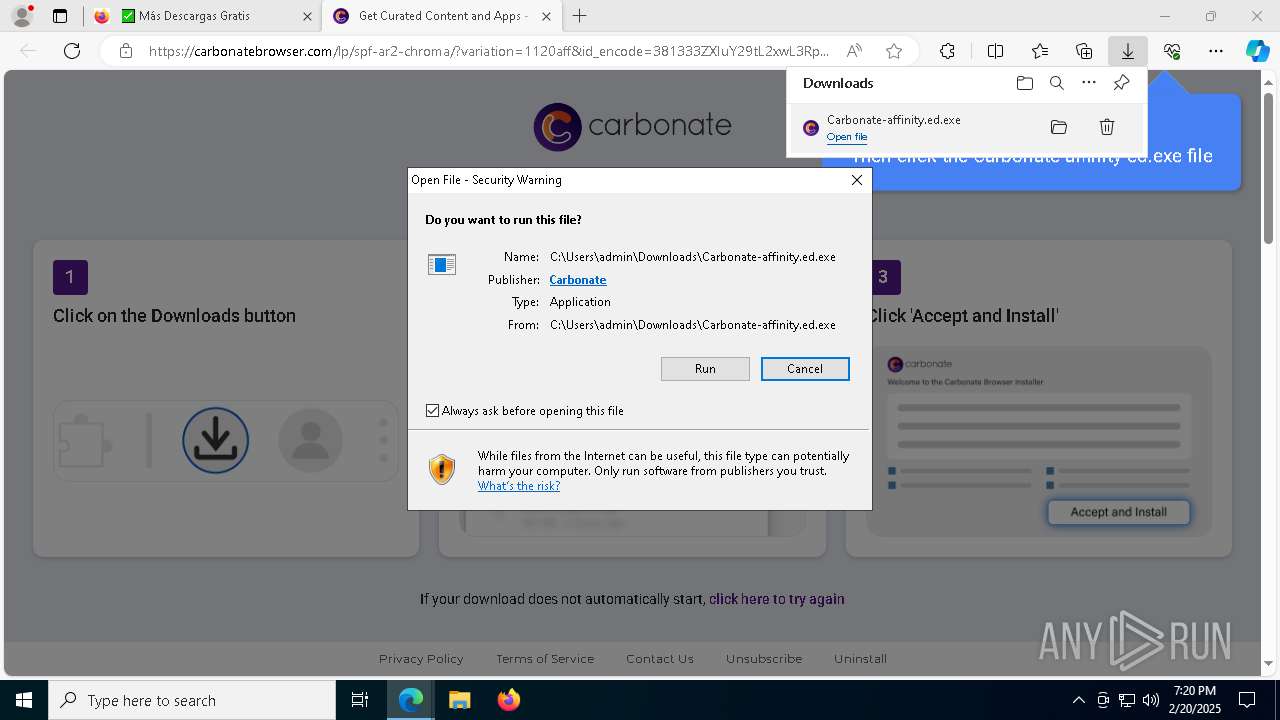Close the Get Curated Content tab

(546, 16)
